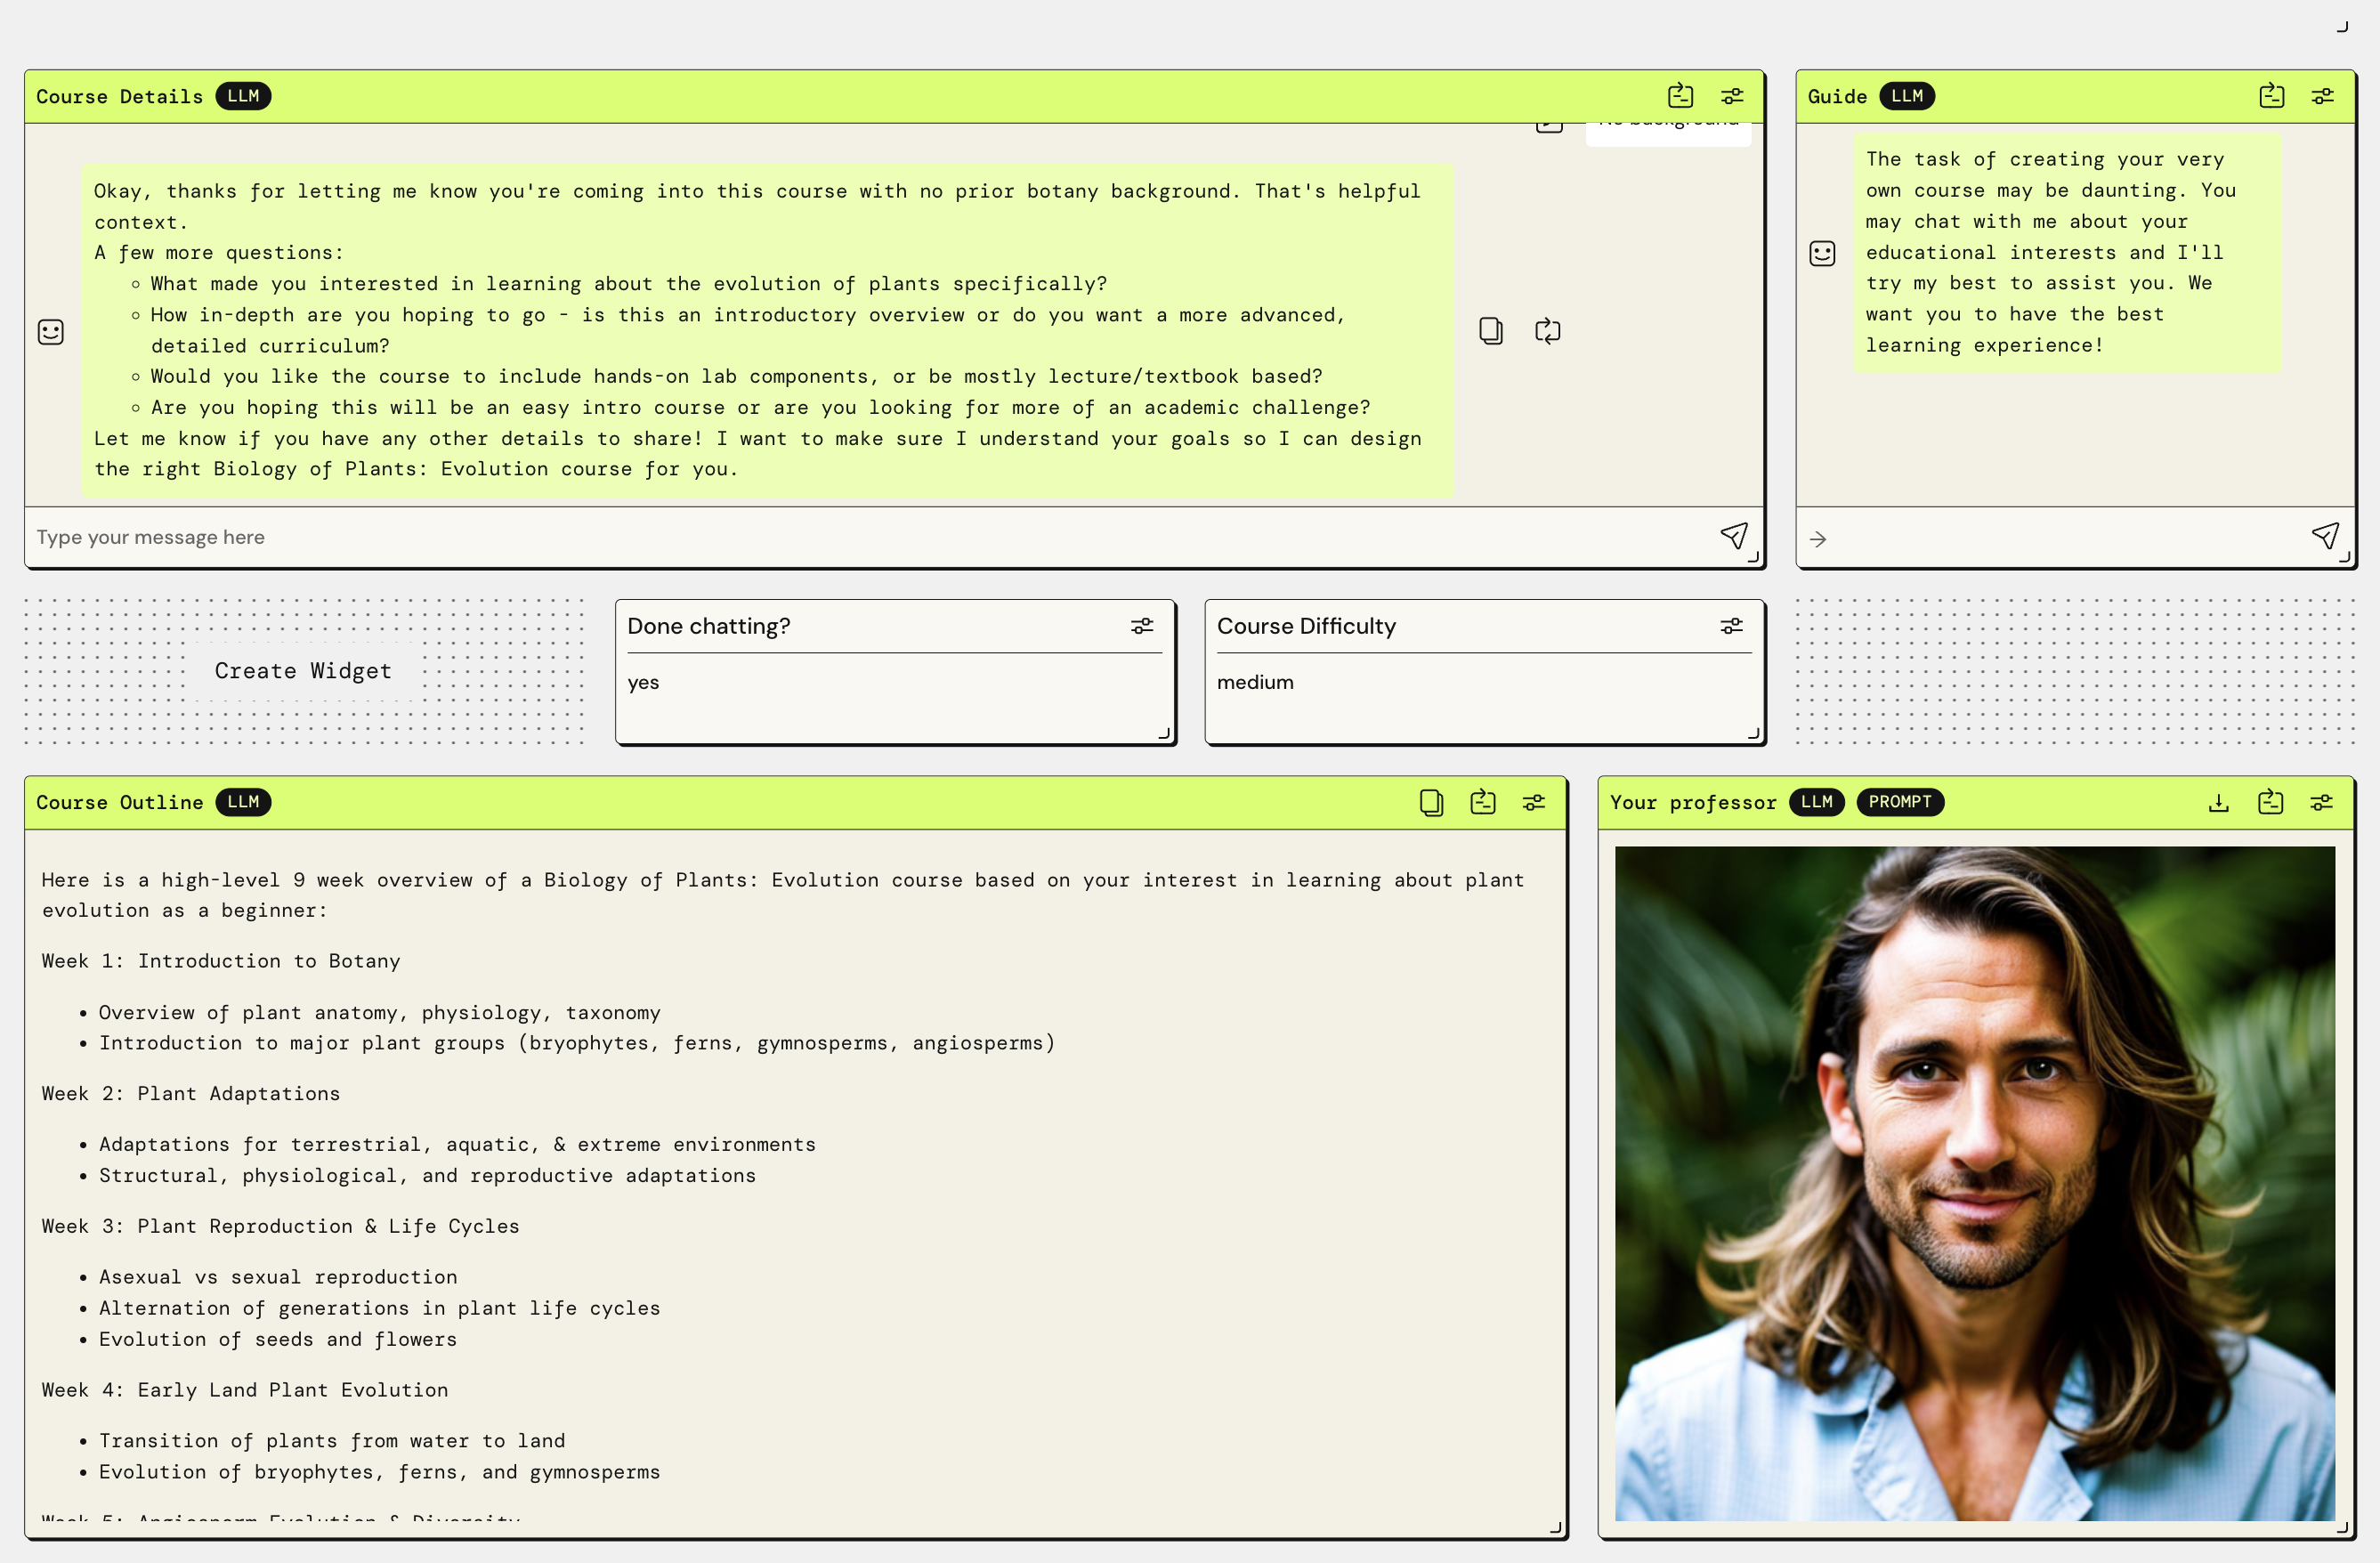Send message in the Guide chat
Image resolution: width=2380 pixels, height=1563 pixels.
(x=2324, y=536)
